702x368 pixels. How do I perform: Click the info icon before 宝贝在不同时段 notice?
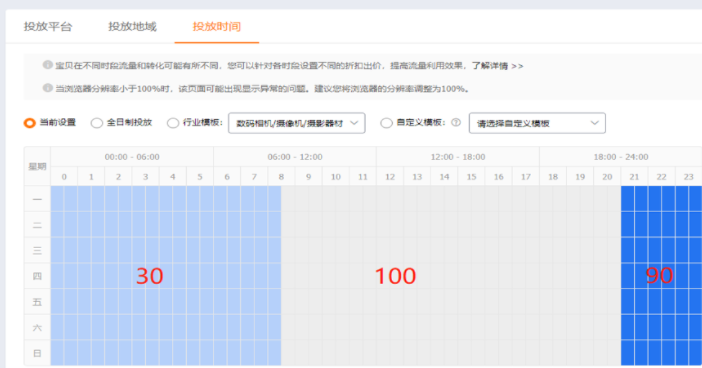(x=47, y=65)
